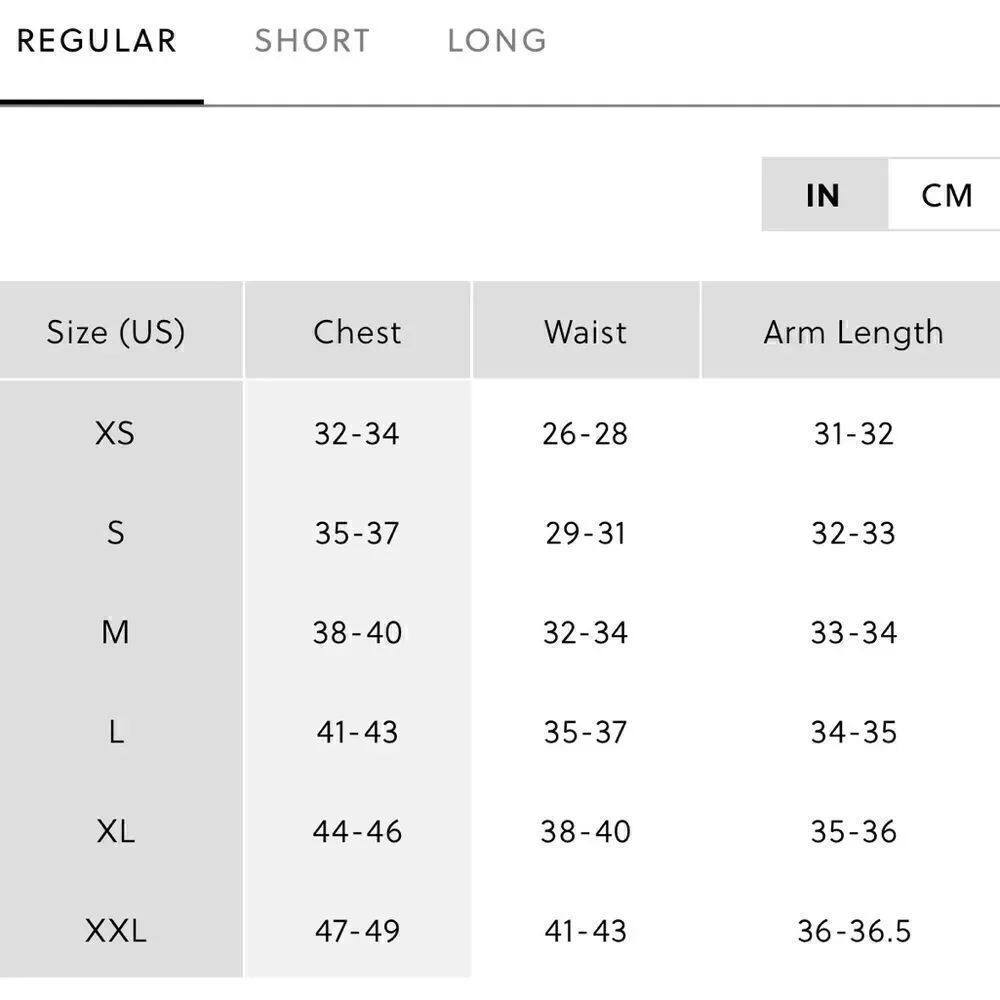Click the Arm Length column header
The height and width of the screenshot is (1000, 1000).
coord(853,331)
